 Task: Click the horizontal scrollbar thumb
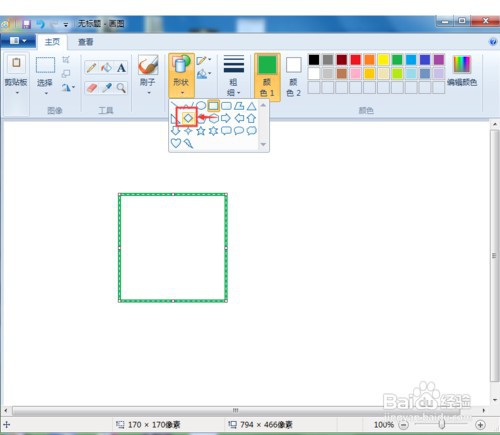tap(235, 410)
